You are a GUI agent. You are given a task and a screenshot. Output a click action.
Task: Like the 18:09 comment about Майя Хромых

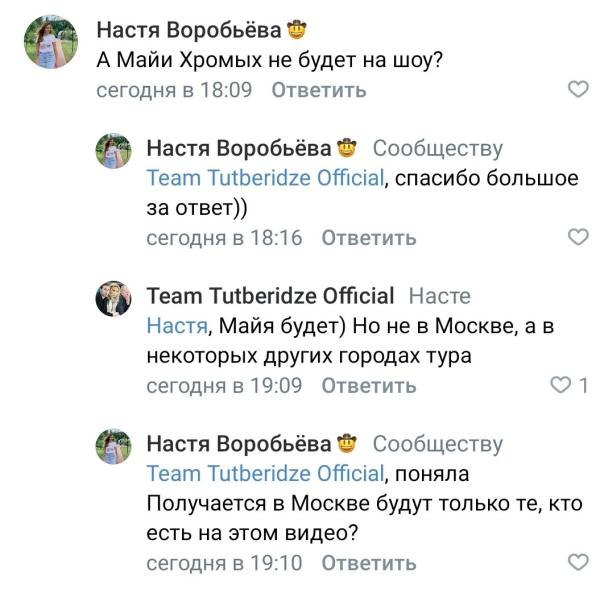[578, 90]
